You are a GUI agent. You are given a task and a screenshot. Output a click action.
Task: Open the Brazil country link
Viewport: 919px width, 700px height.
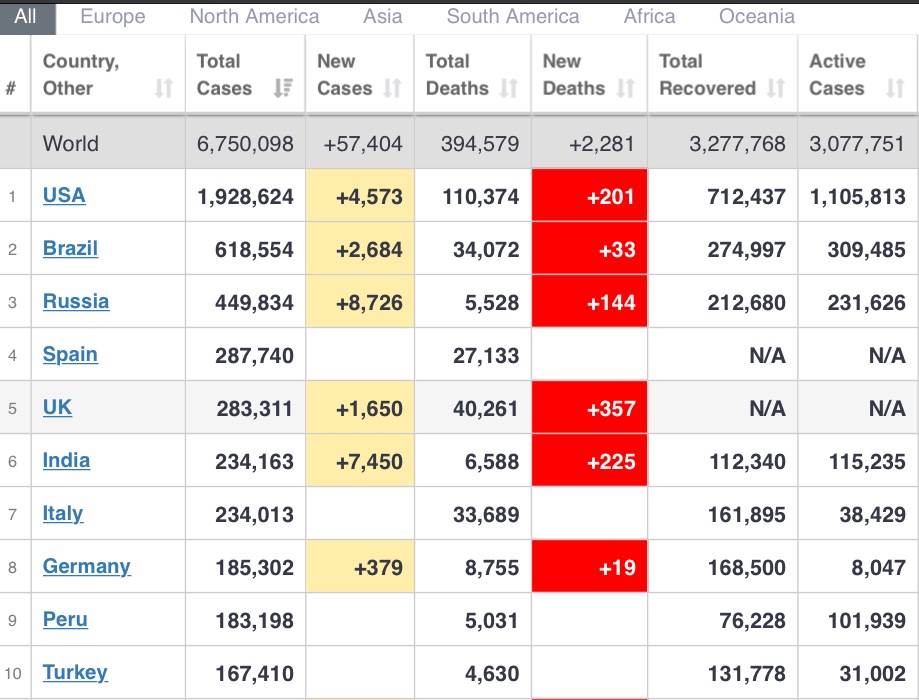click(70, 248)
